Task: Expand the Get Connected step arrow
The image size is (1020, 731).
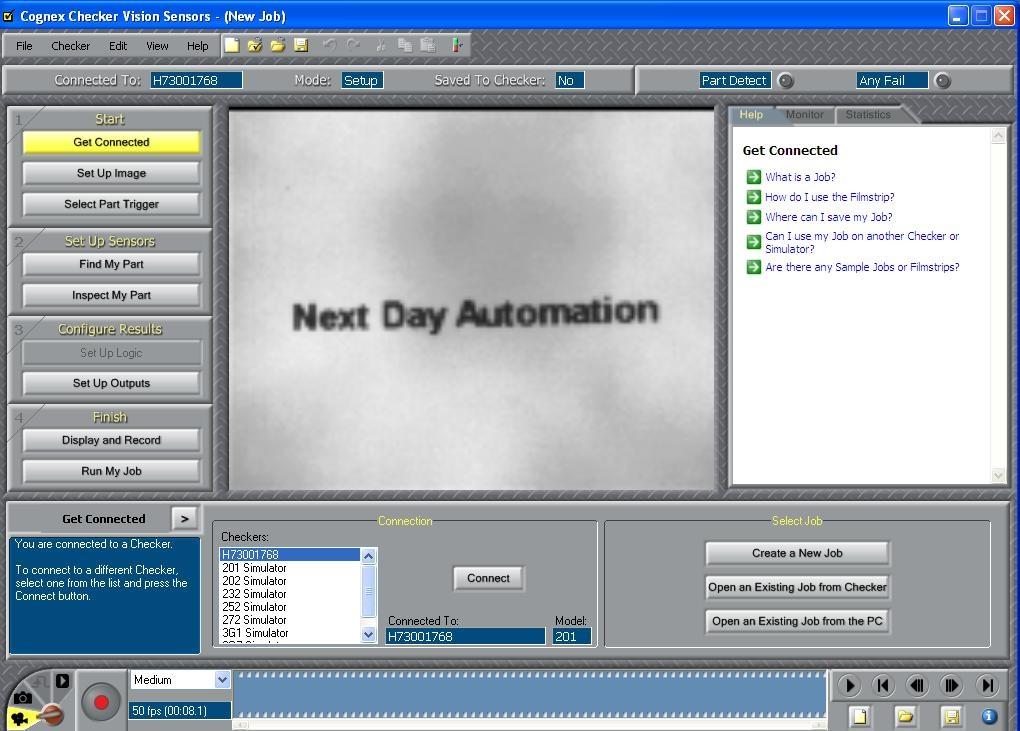Action: (x=184, y=518)
